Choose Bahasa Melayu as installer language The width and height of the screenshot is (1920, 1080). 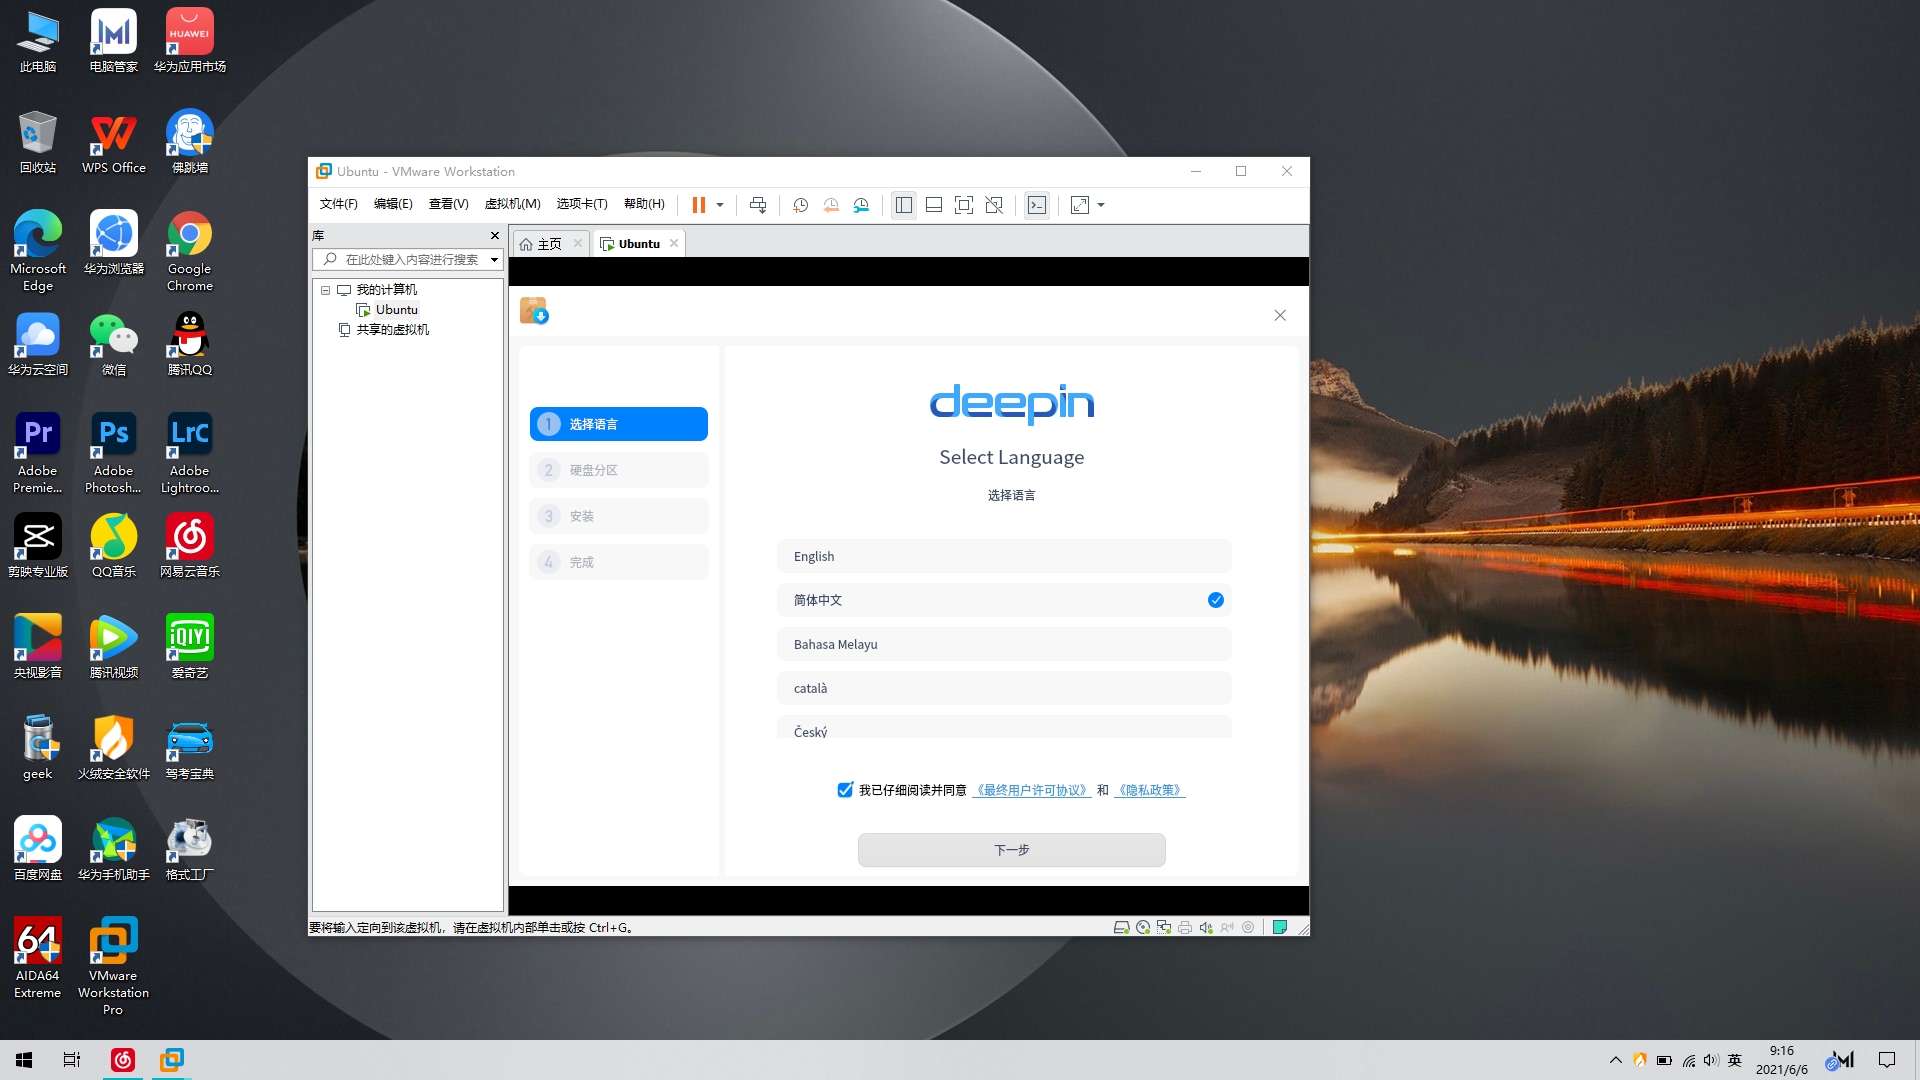point(1004,644)
